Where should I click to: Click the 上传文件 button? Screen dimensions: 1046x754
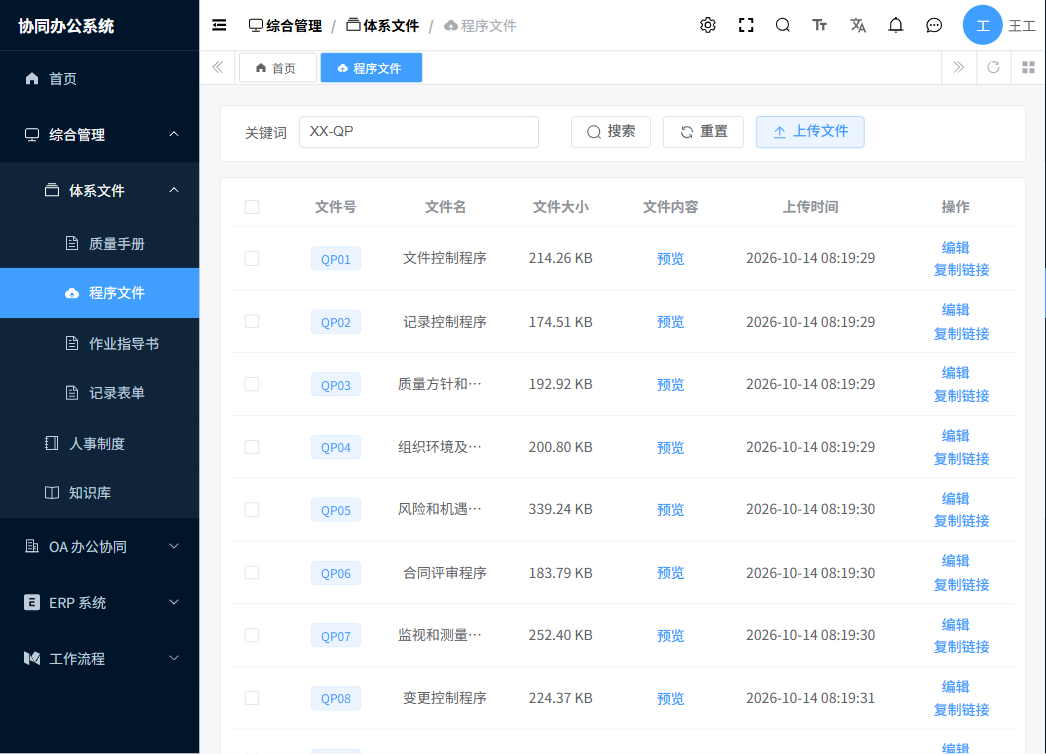pos(810,131)
